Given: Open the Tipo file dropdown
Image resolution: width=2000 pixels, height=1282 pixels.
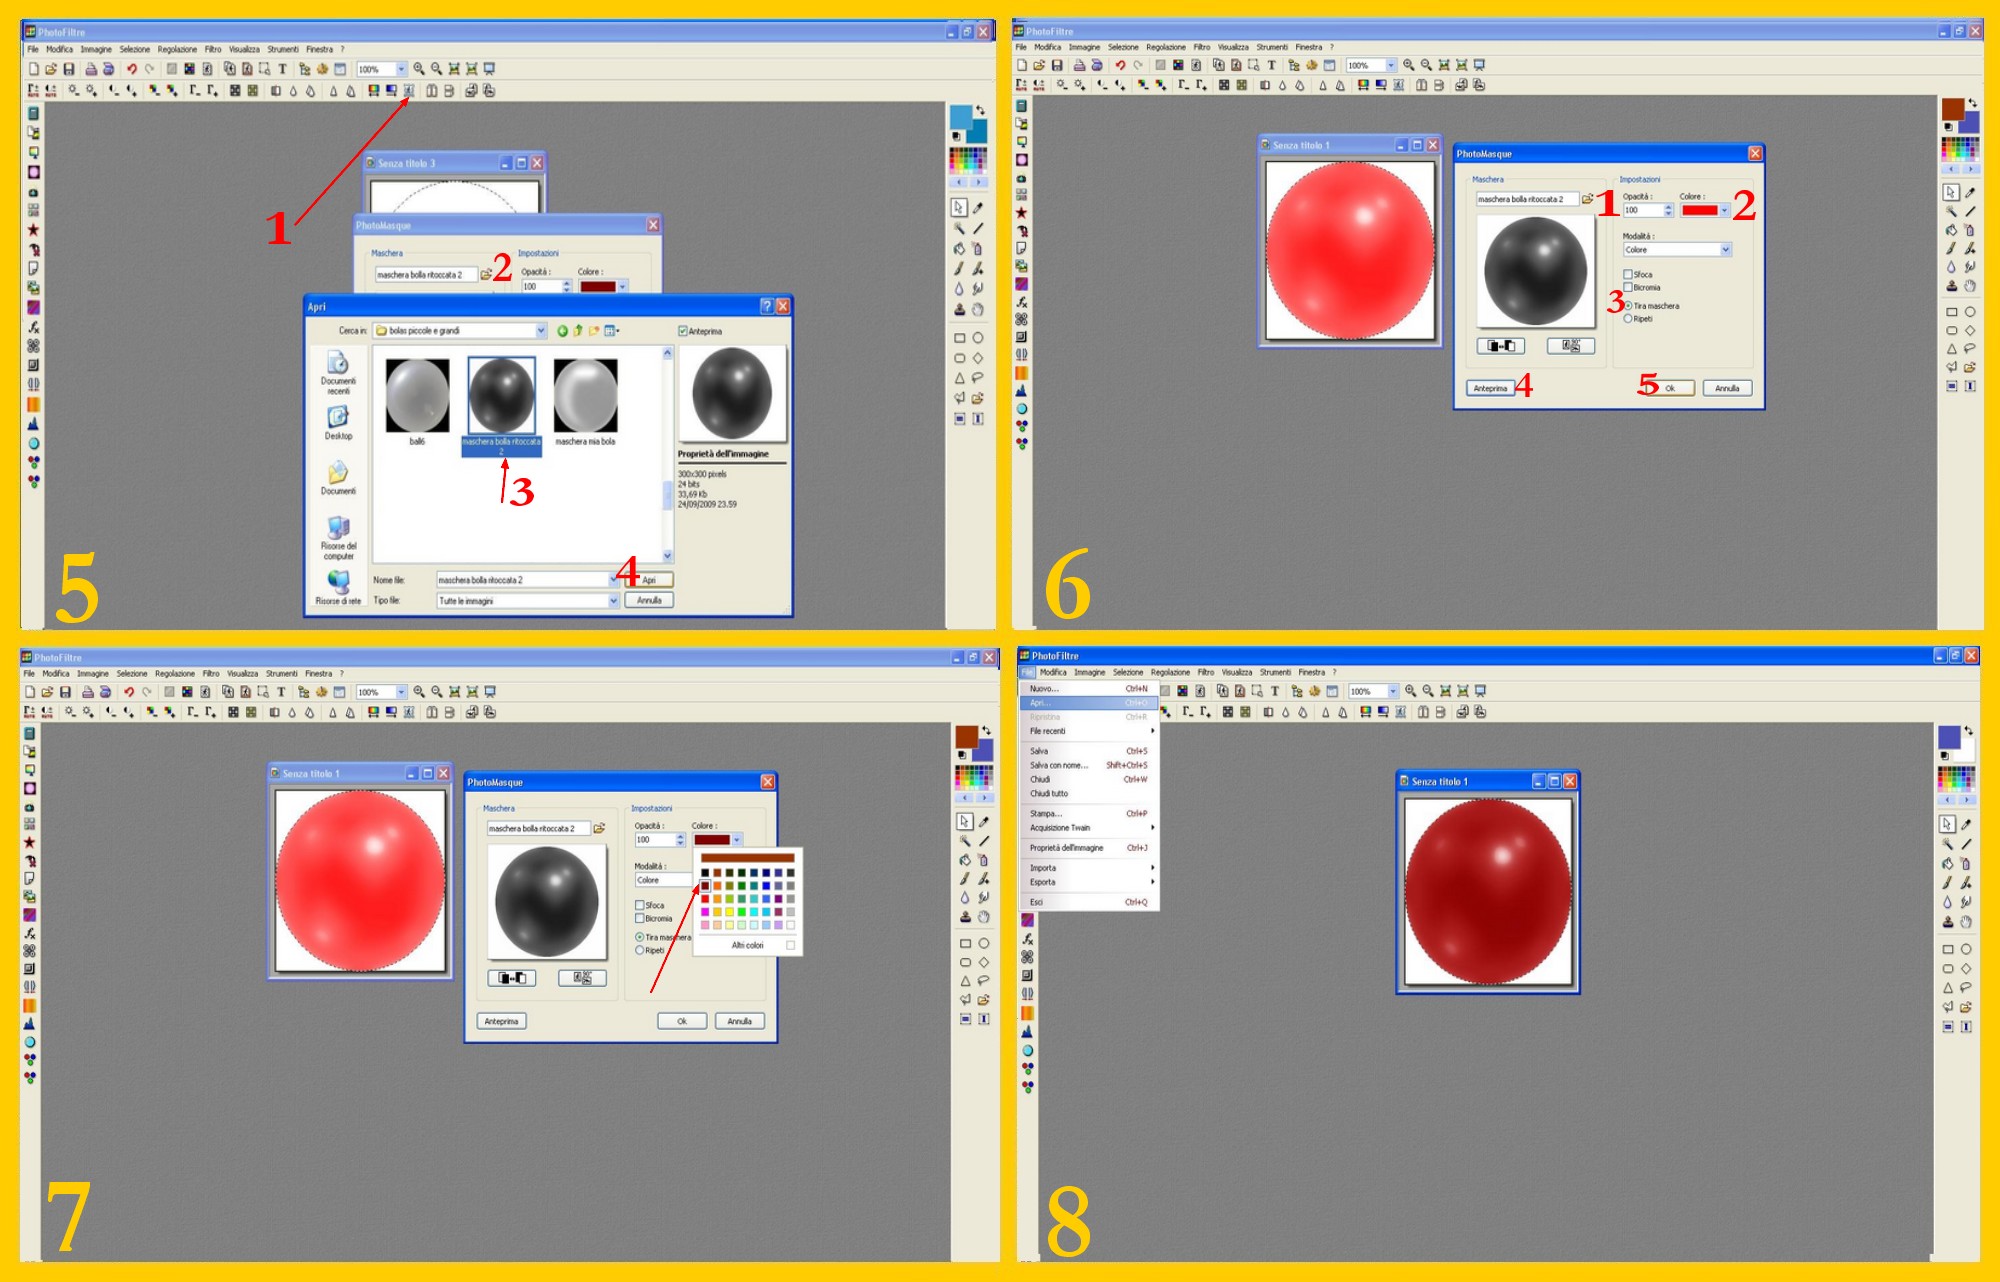Looking at the screenshot, I should (x=613, y=601).
